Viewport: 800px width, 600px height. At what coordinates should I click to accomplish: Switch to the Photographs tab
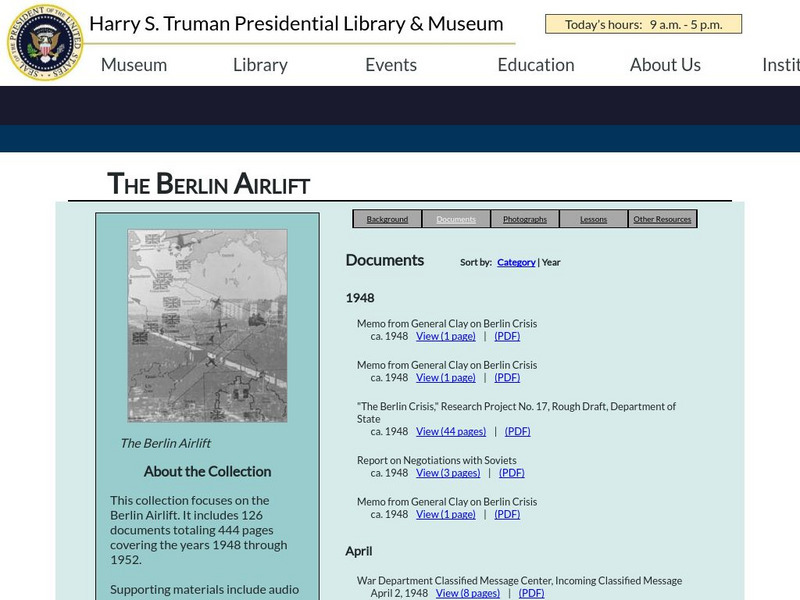pos(524,219)
